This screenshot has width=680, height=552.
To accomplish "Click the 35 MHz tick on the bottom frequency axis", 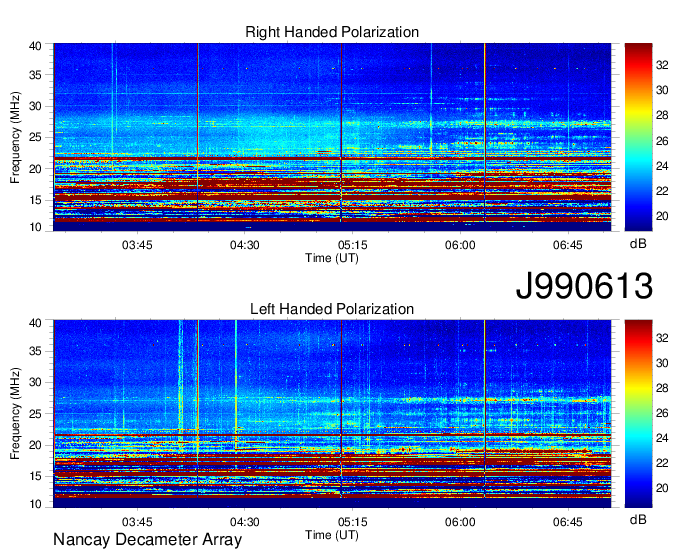I will click(x=36, y=351).
